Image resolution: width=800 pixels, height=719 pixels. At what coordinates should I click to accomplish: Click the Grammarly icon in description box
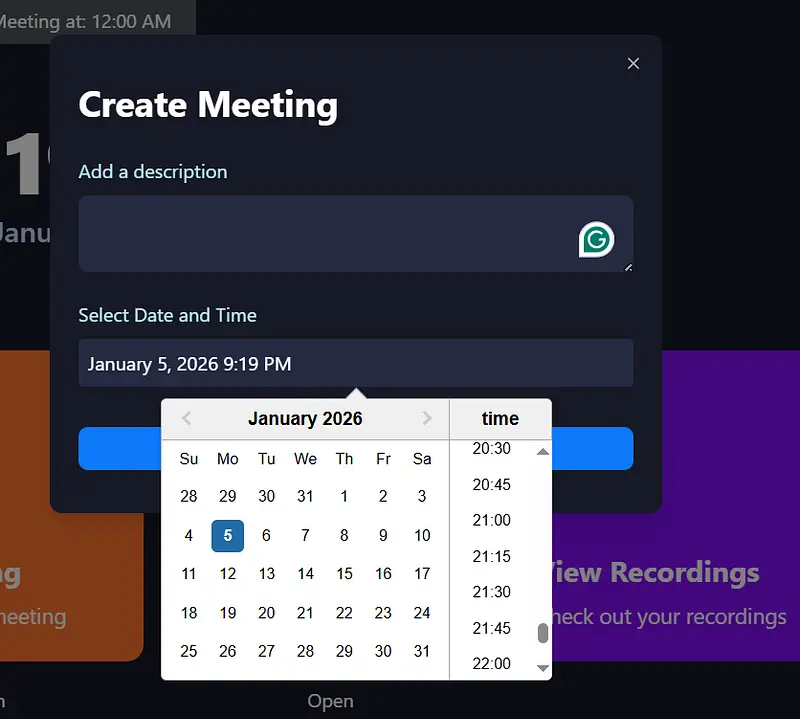[596, 239]
